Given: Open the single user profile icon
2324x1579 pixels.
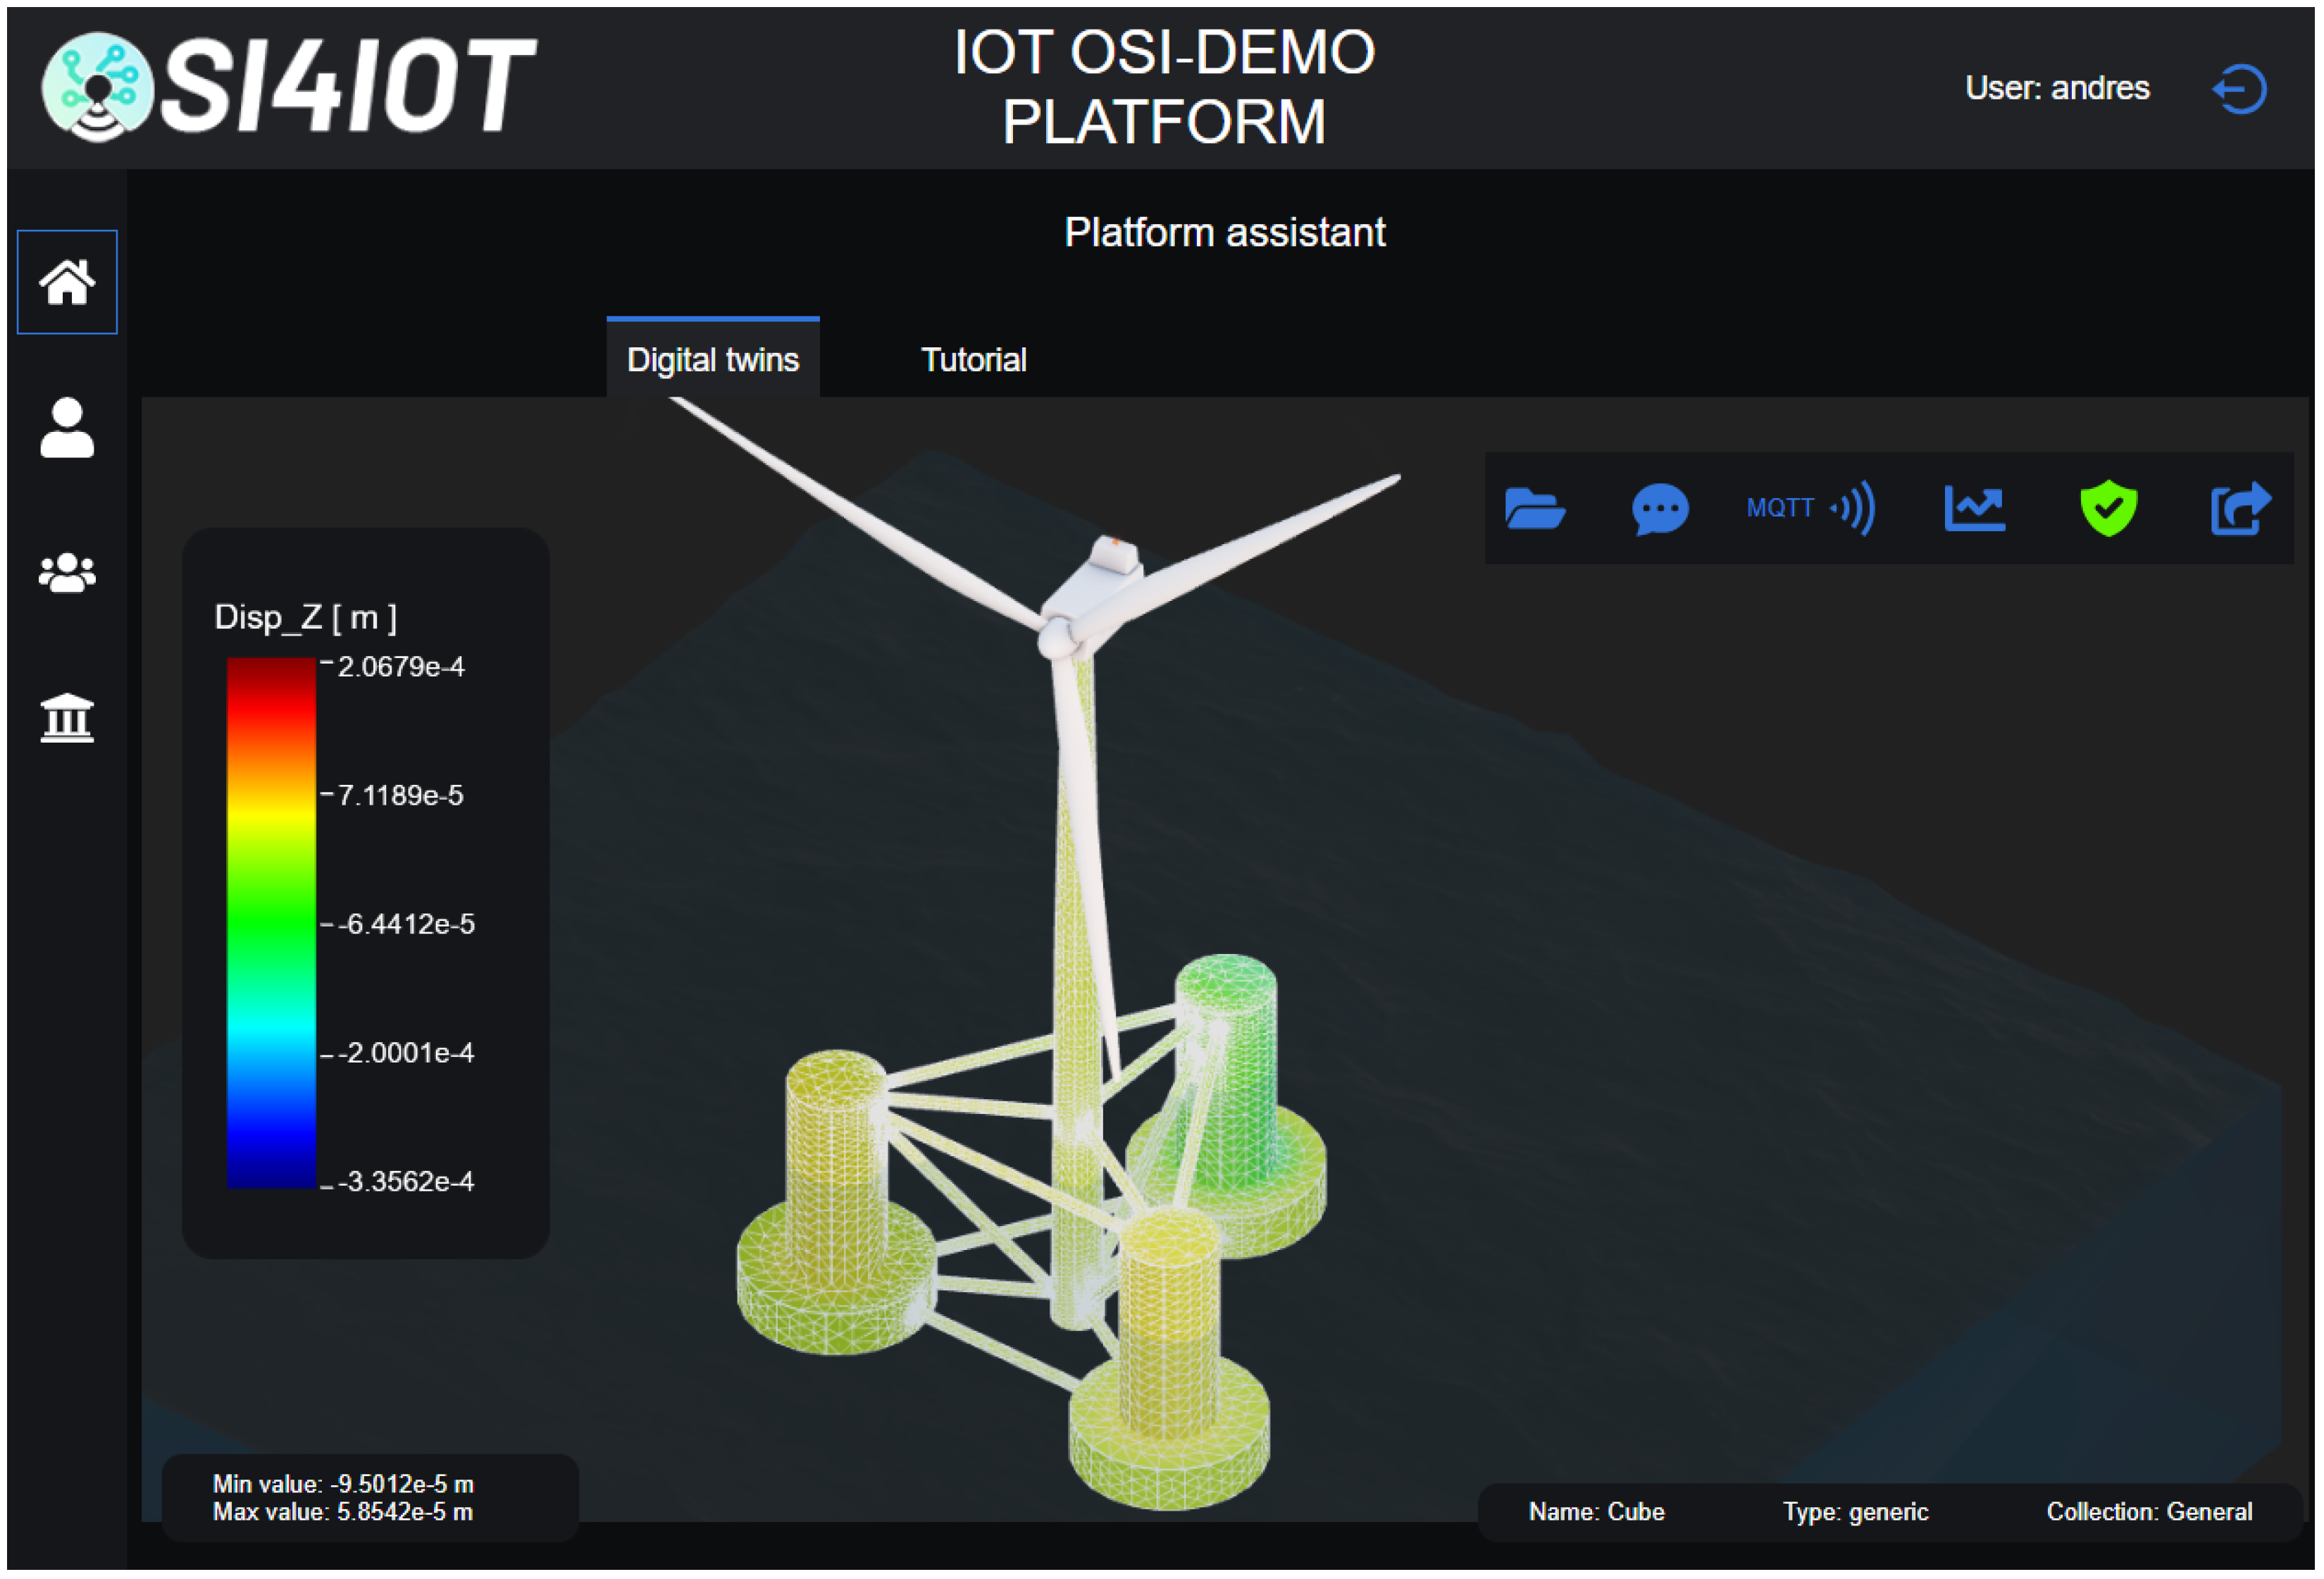Looking at the screenshot, I should coord(67,428).
